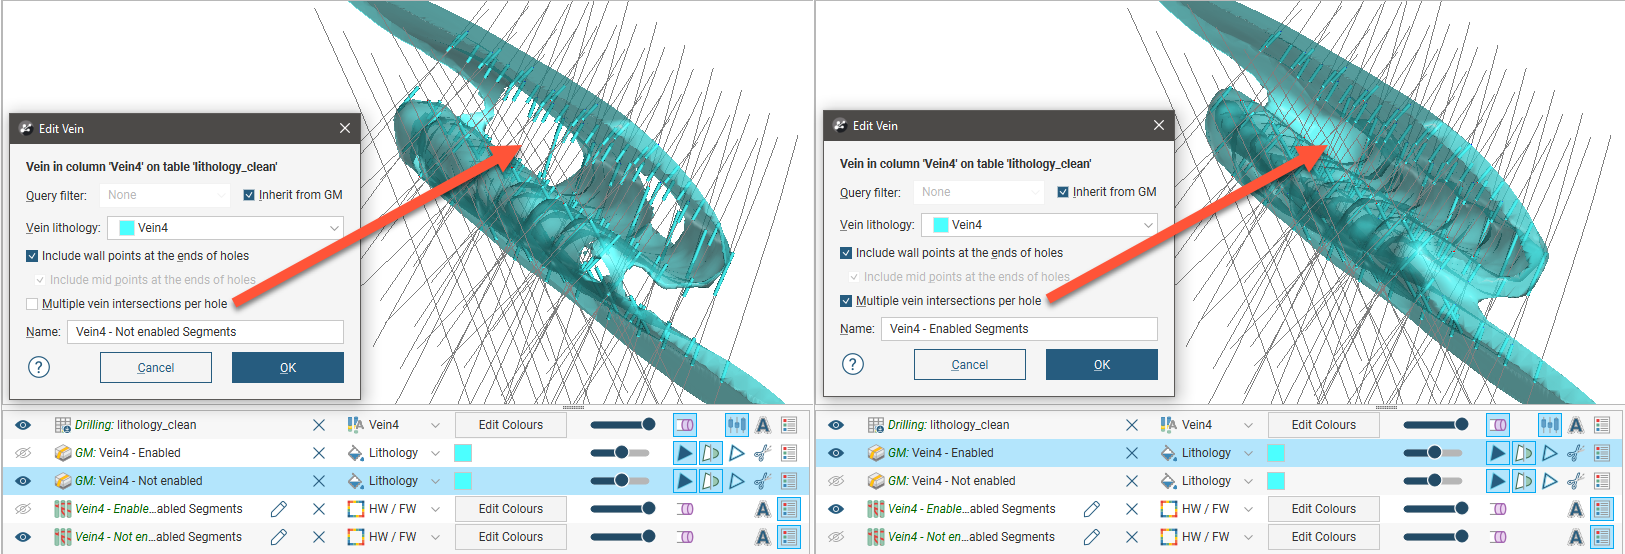Click text 'A' icon on hidden Vein4 - Not enabled Segments row

click(1576, 537)
